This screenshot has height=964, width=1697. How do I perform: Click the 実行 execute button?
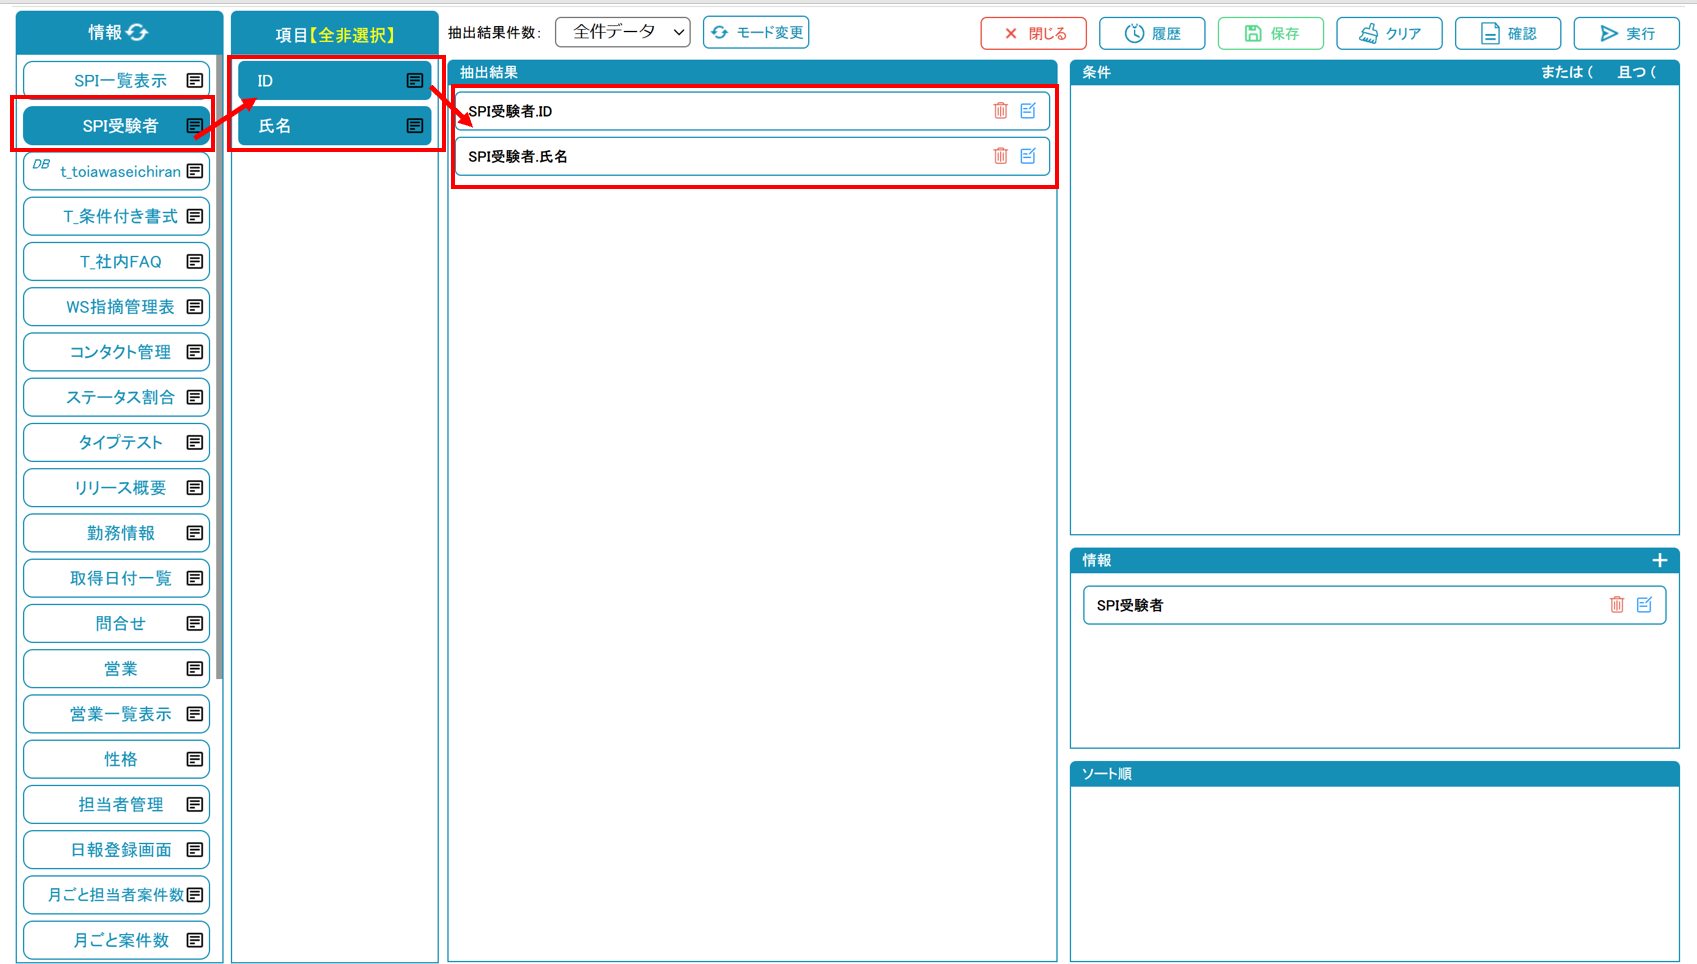pyautogui.click(x=1627, y=33)
